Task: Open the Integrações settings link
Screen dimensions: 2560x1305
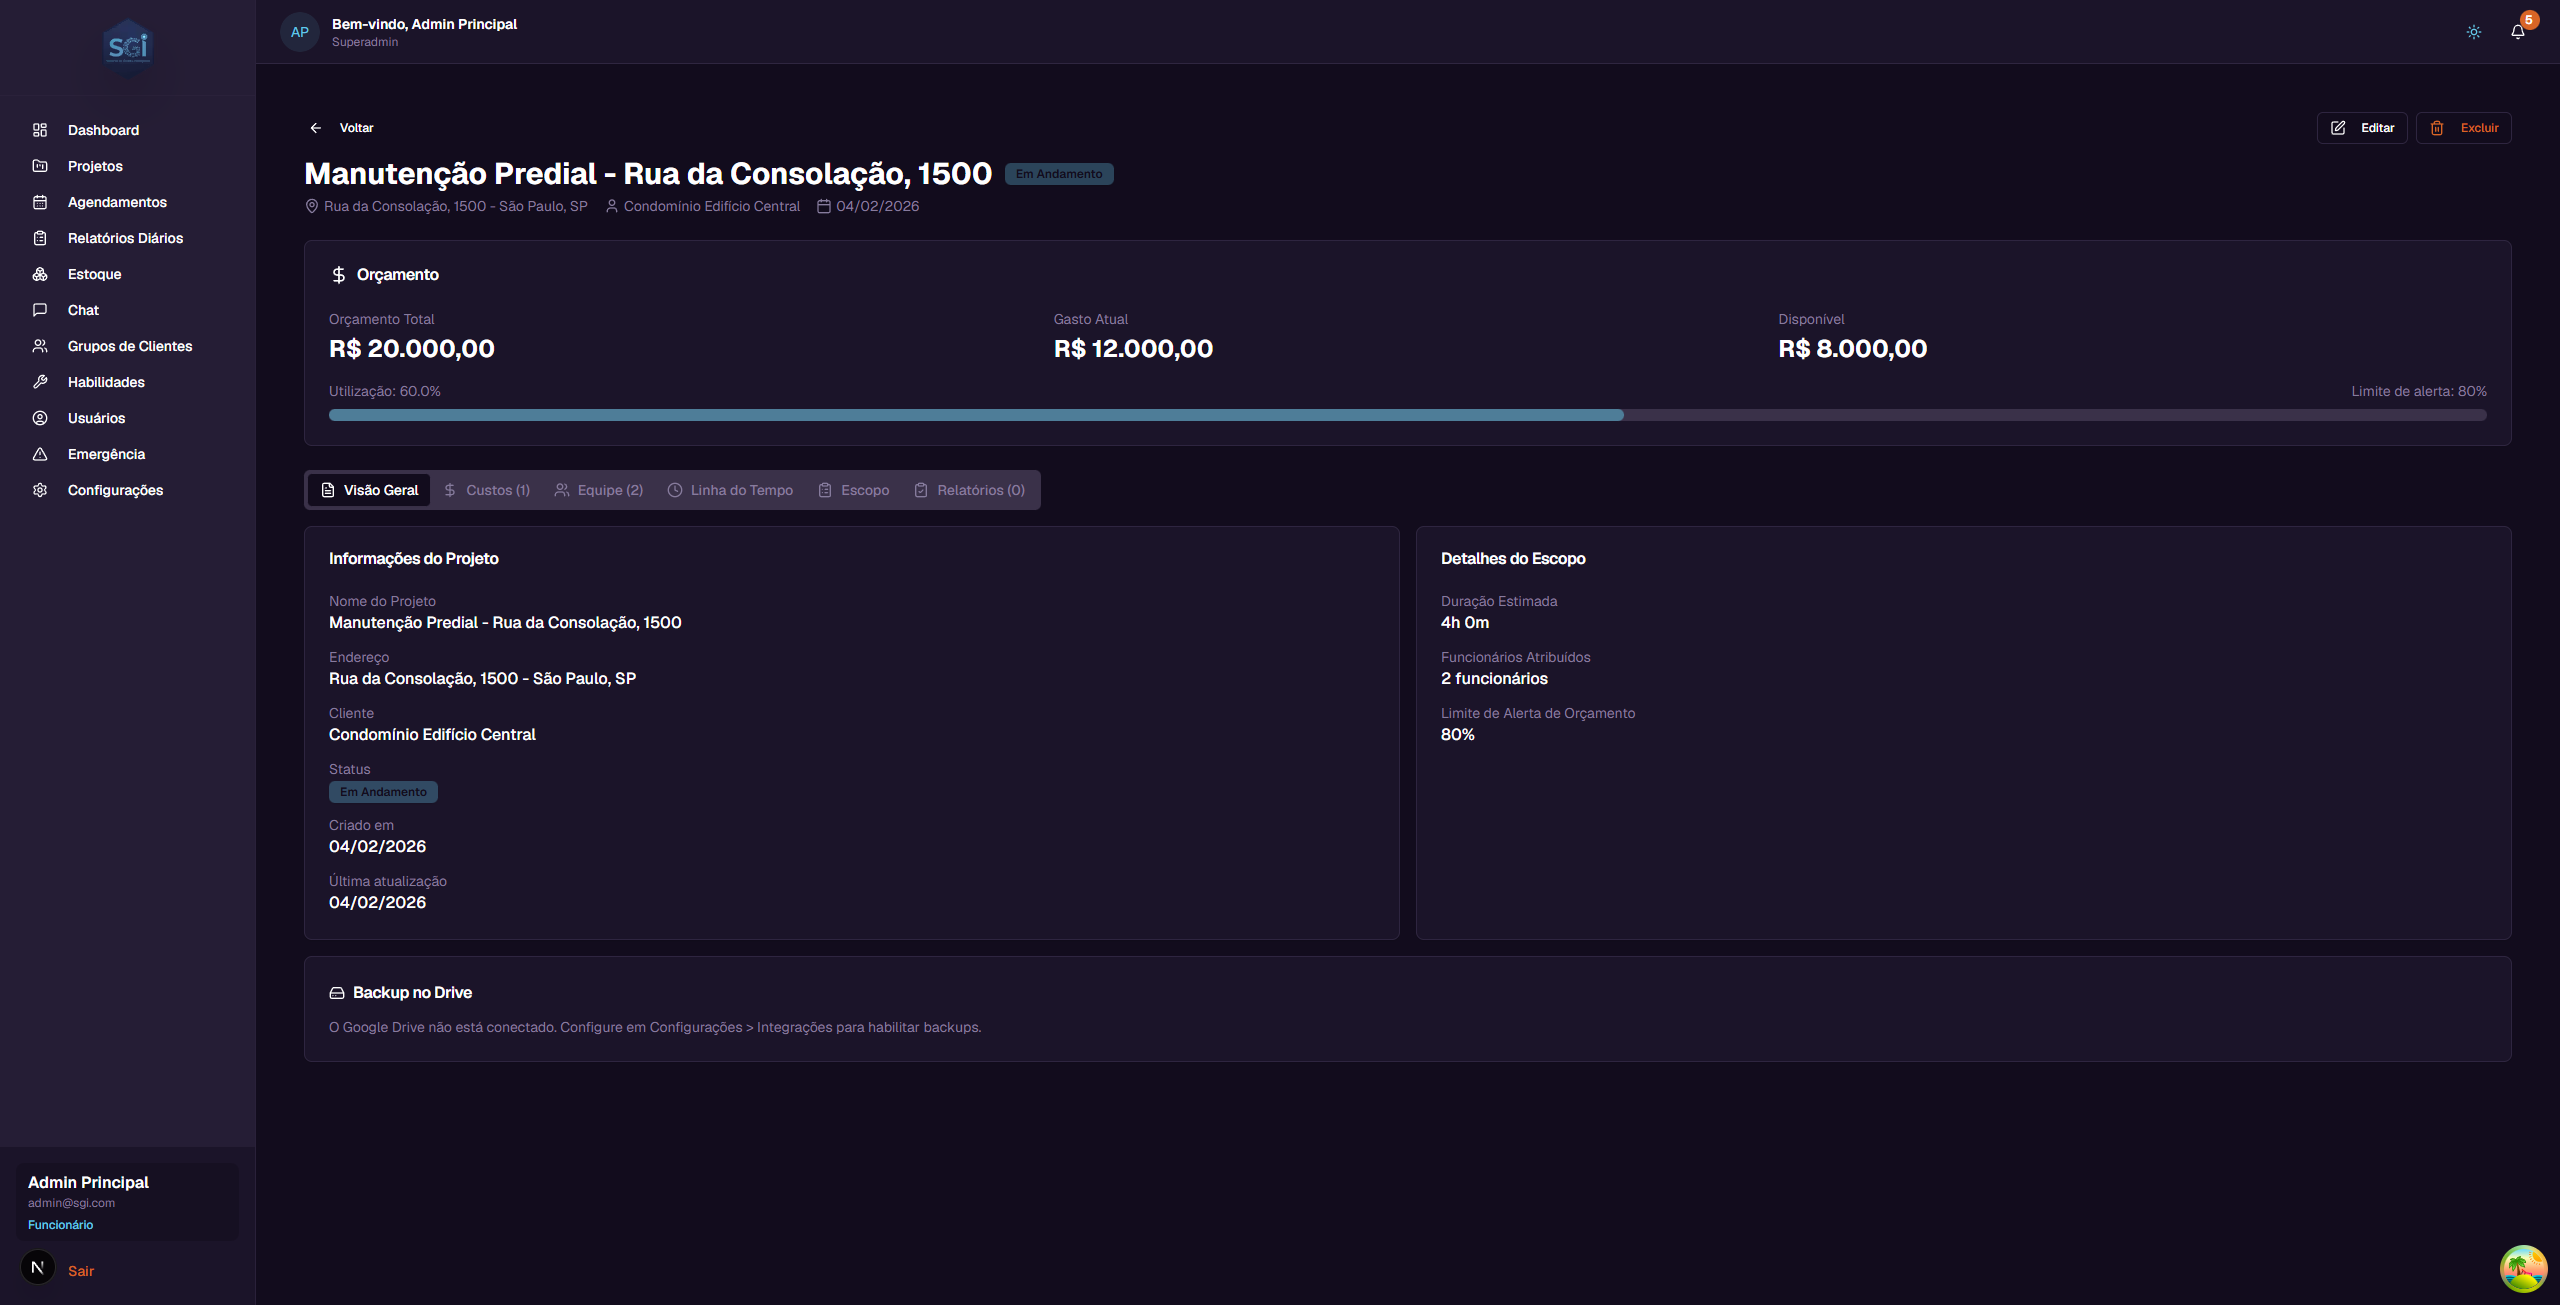Action: [795, 1027]
